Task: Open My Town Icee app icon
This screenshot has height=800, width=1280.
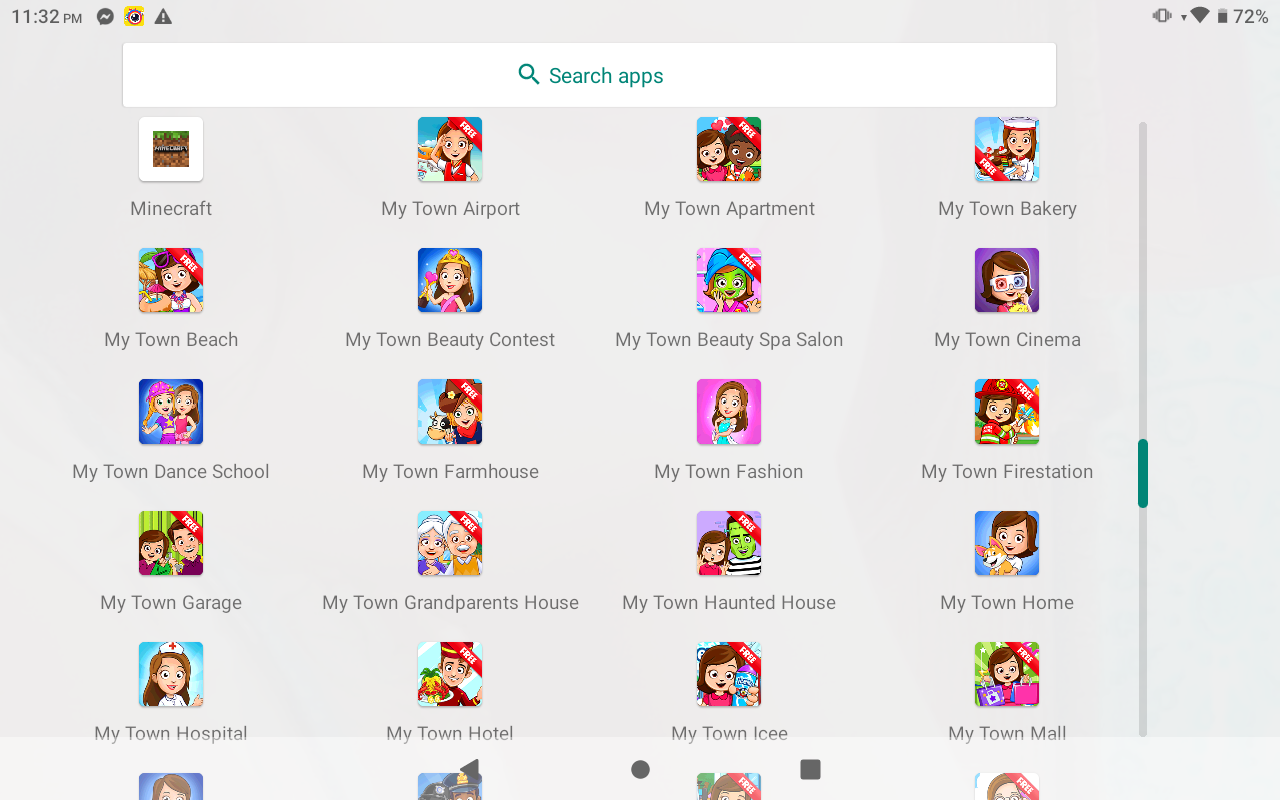Action: [729, 674]
